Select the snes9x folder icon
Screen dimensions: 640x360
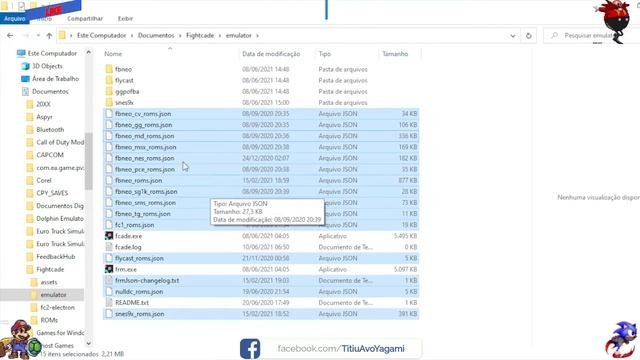click(109, 102)
